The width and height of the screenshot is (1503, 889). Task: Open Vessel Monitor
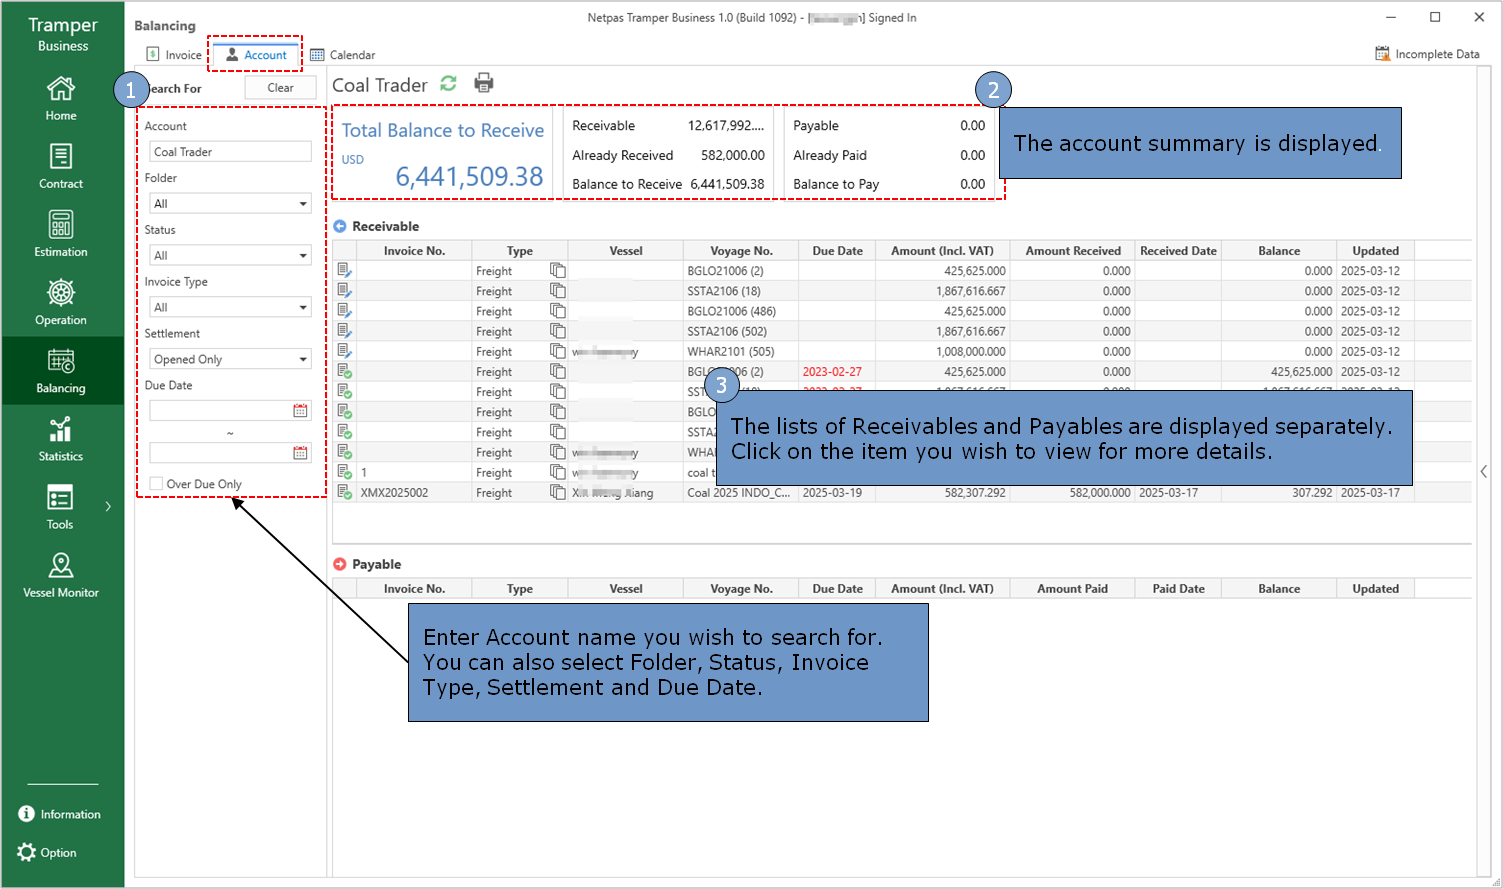(61, 575)
